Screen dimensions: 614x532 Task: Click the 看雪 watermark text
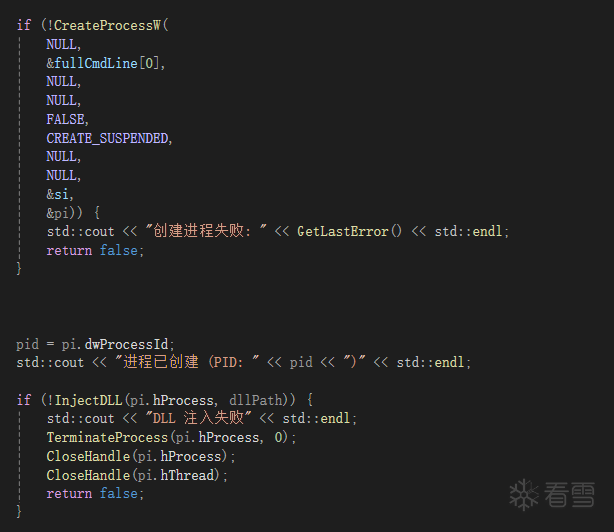(570, 494)
